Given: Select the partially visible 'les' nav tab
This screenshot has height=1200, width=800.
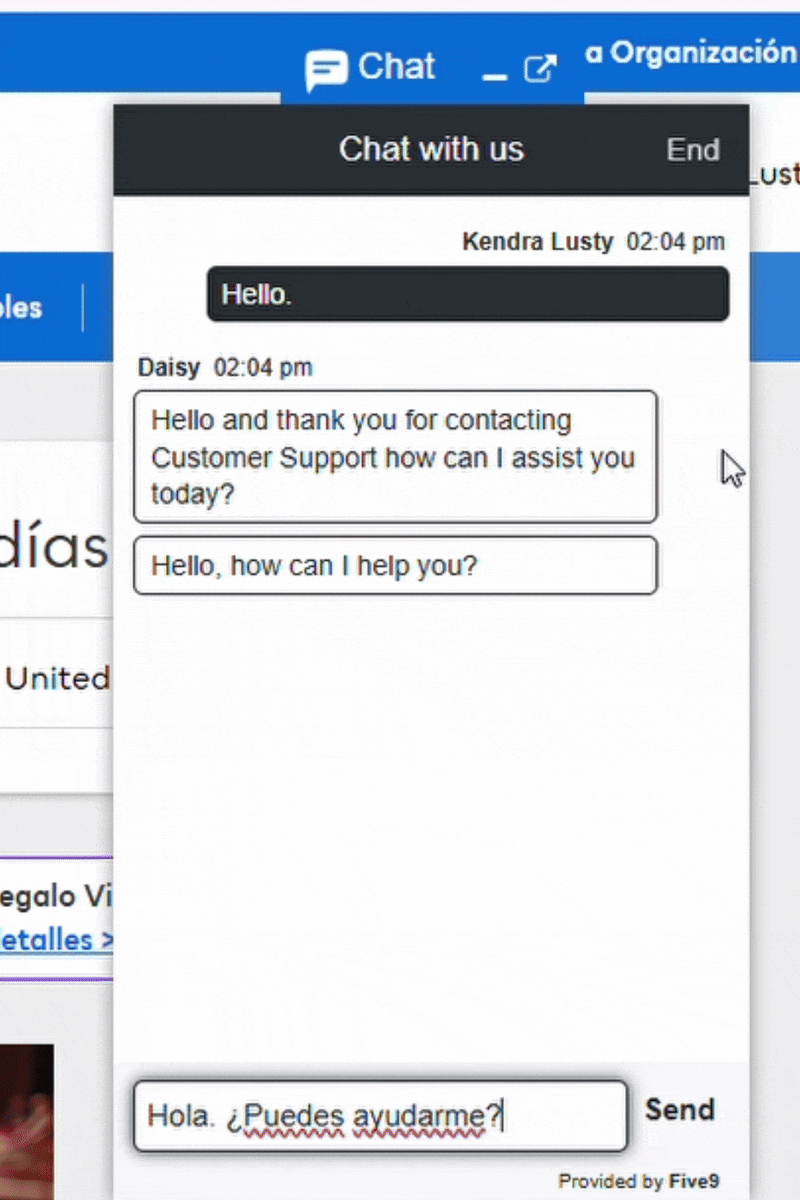Looking at the screenshot, I should click(22, 308).
